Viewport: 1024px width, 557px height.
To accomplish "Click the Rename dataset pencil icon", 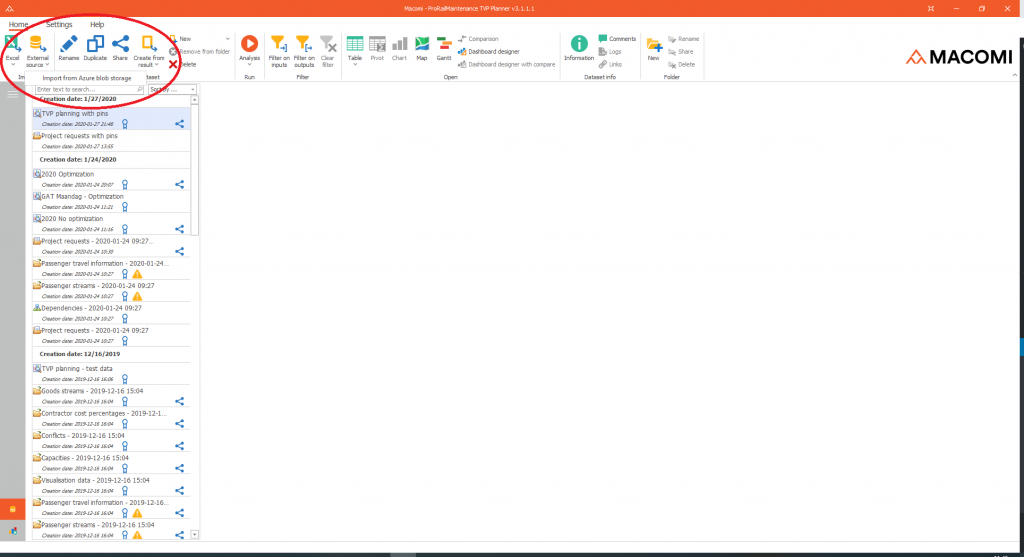I will click(68, 45).
